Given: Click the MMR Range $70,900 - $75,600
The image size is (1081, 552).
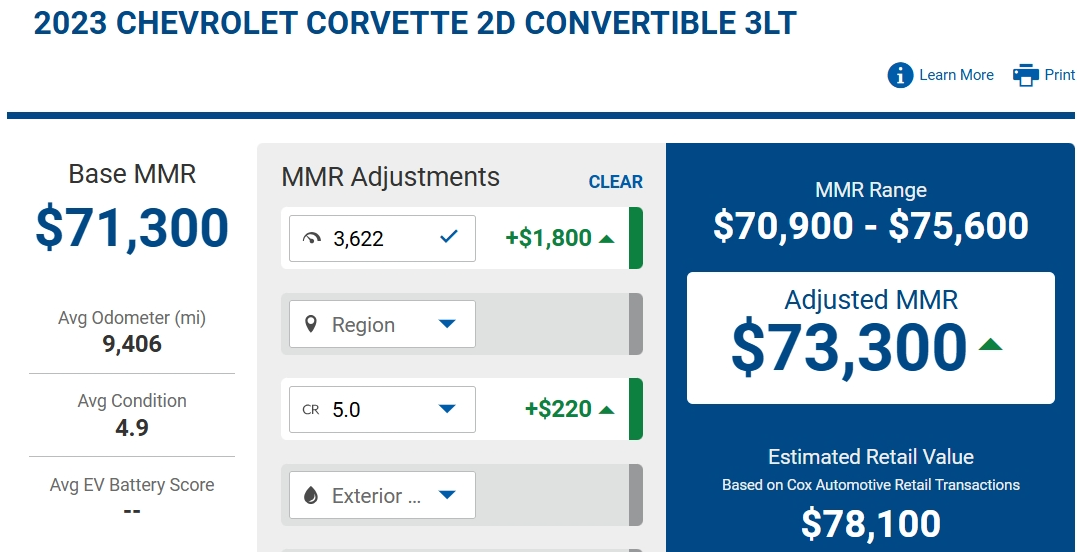Looking at the screenshot, I should tap(871, 226).
